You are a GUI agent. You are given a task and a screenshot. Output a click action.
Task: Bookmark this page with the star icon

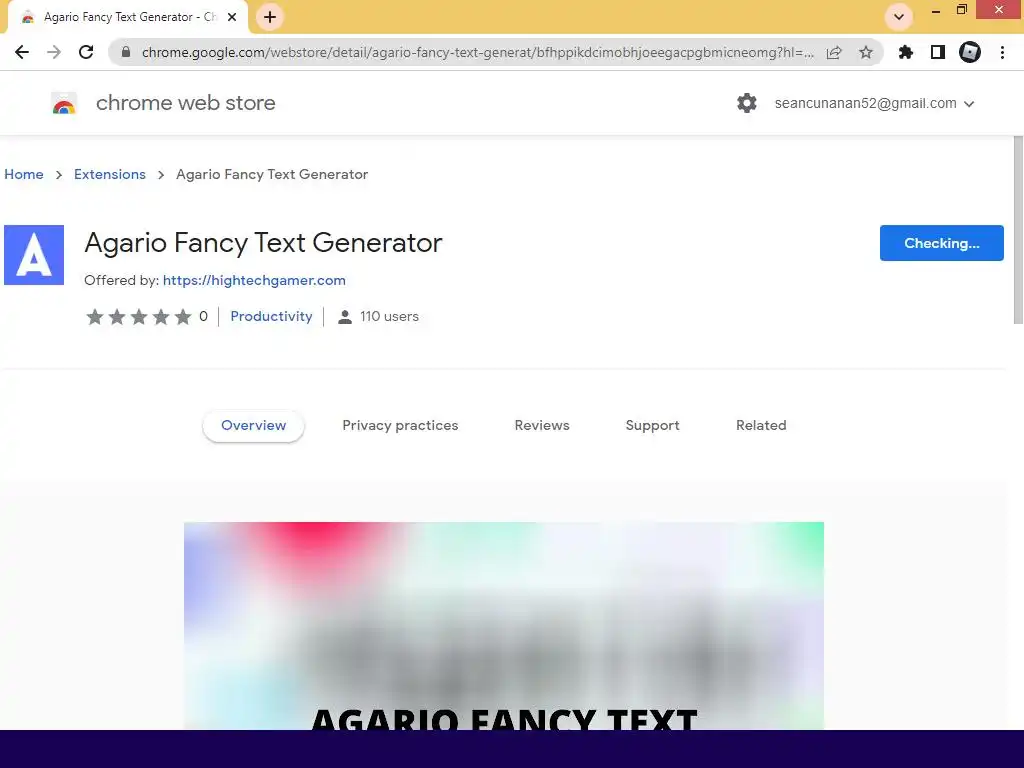(865, 52)
